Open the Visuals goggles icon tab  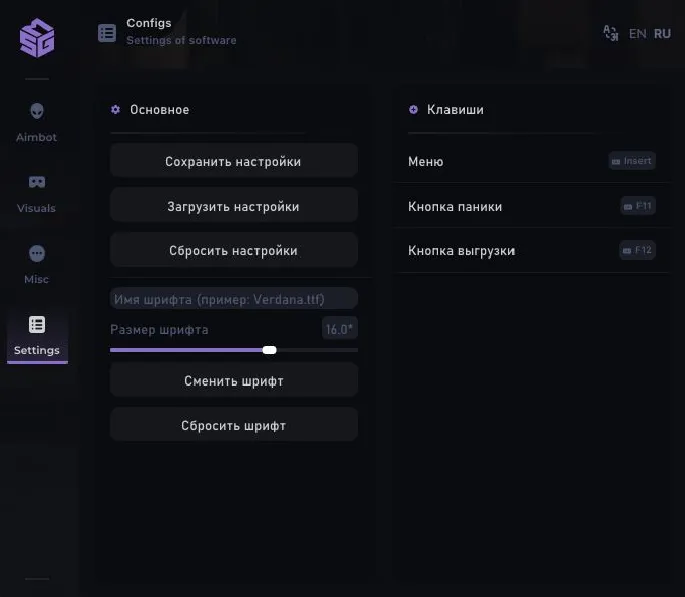tap(37, 182)
